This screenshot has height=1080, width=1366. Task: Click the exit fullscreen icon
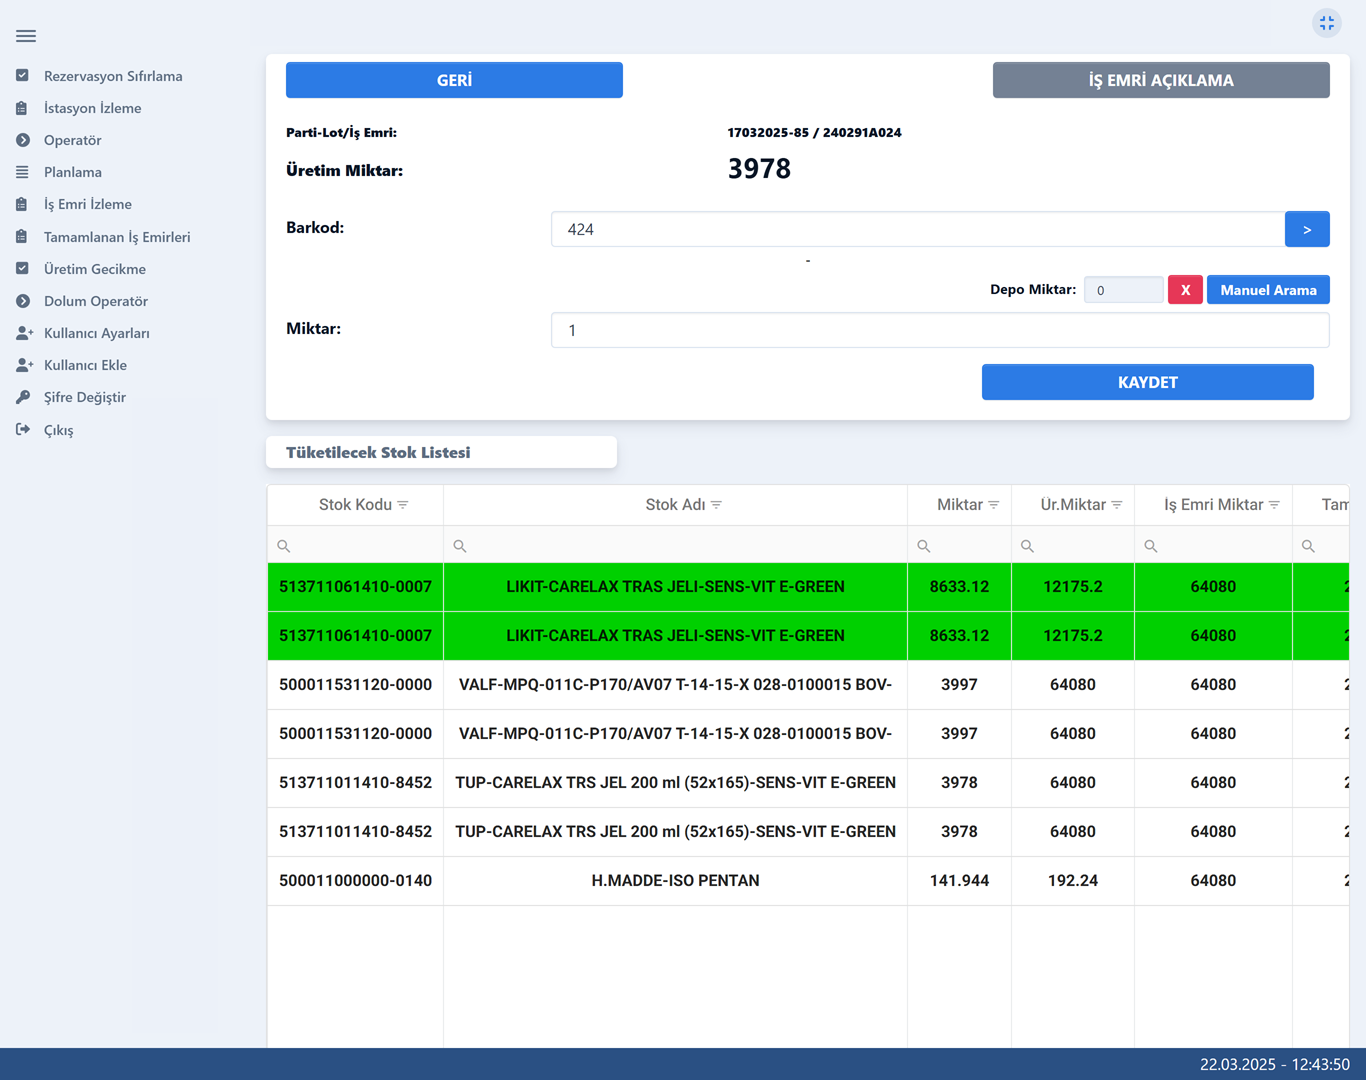[1326, 23]
